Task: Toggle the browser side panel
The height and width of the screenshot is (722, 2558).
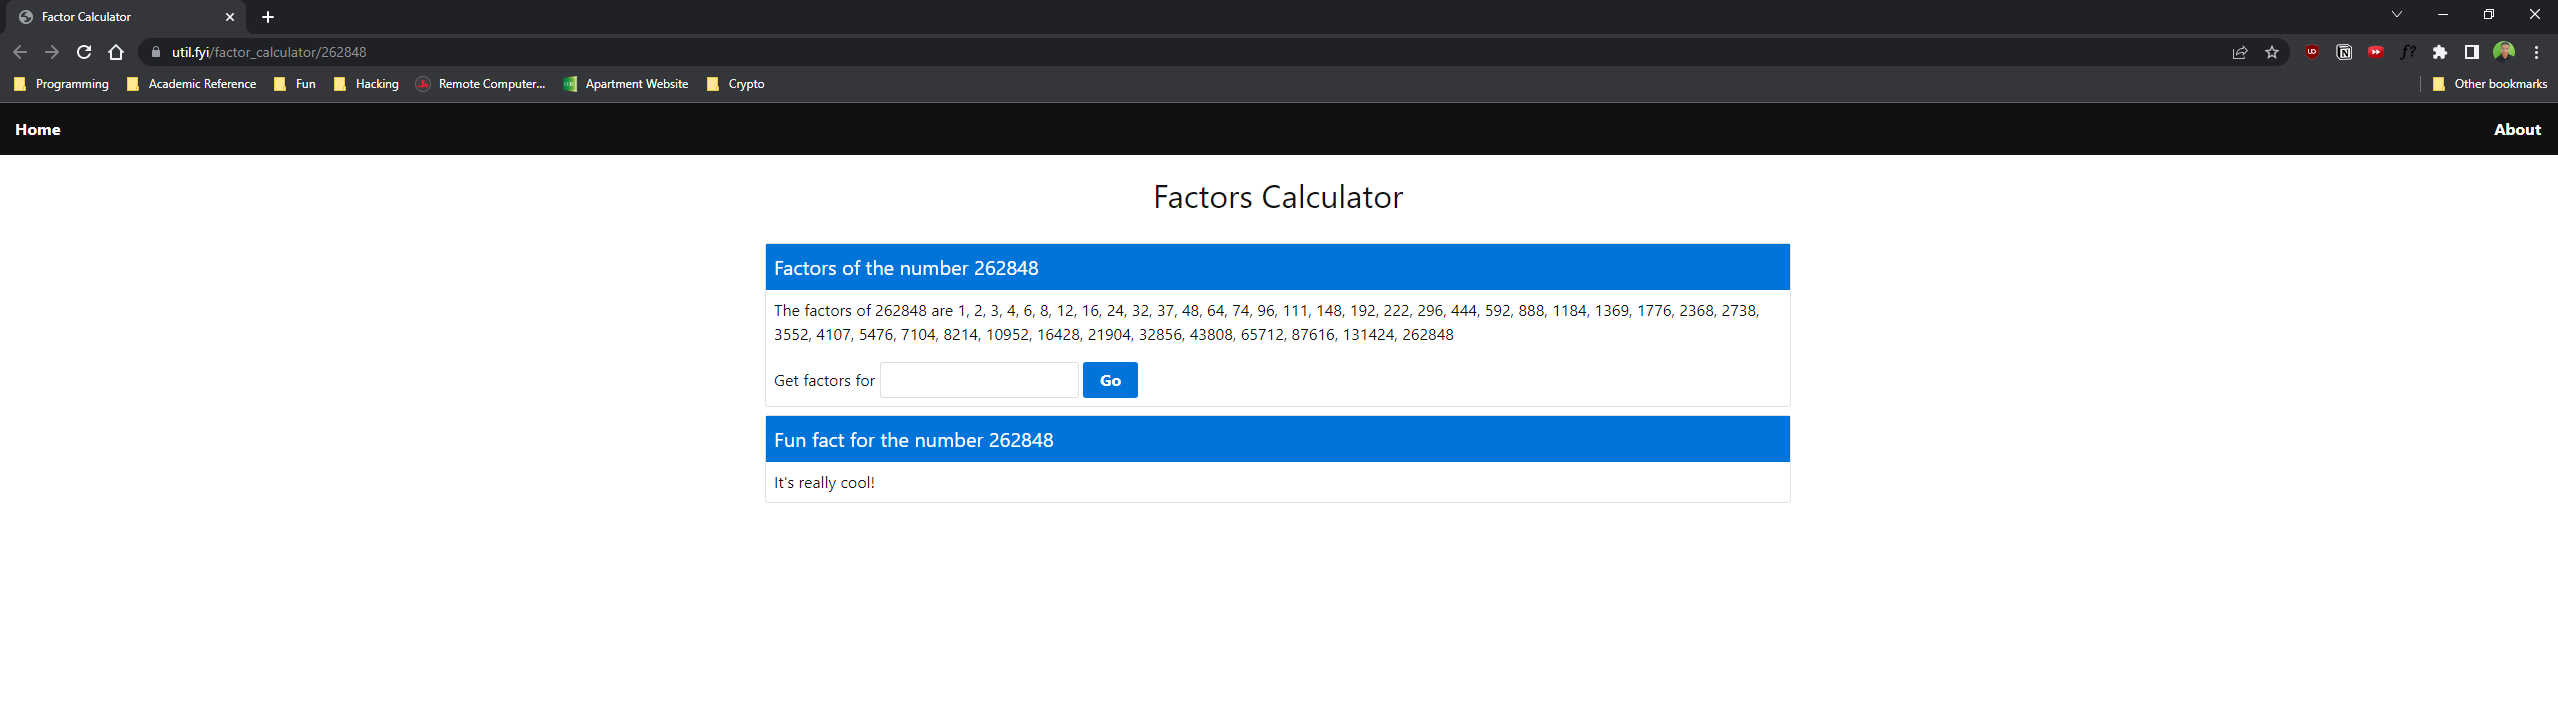Action: (x=2471, y=52)
